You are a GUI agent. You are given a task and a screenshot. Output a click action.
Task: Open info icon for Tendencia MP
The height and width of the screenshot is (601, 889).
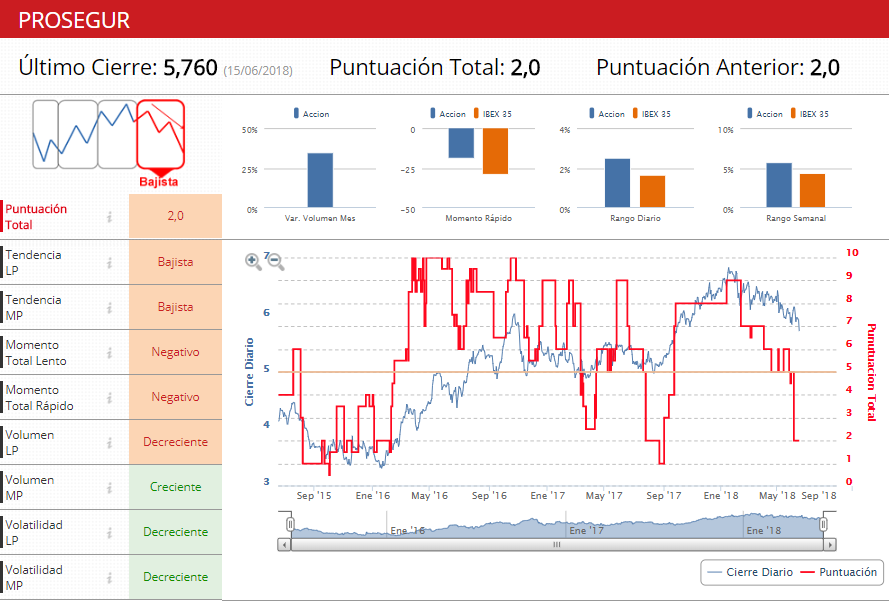tap(109, 307)
